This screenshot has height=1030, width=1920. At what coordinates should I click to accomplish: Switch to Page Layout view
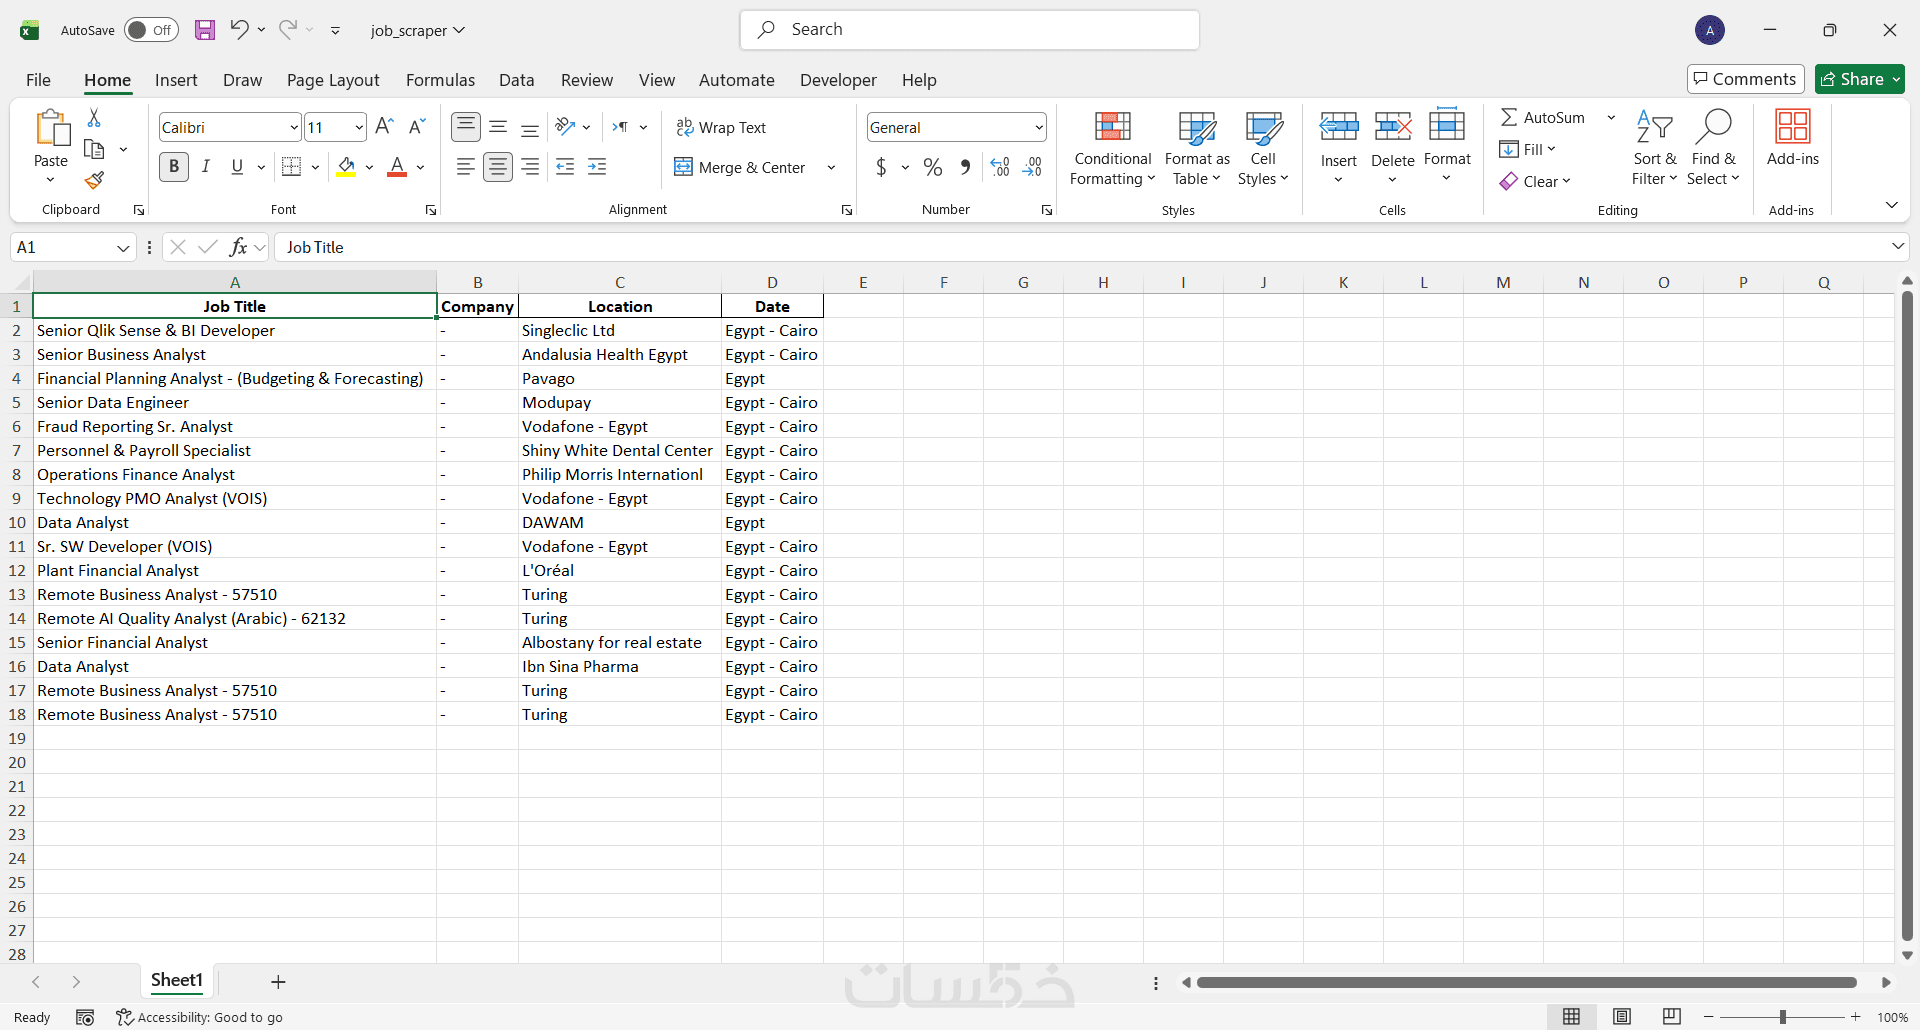tap(1622, 1017)
